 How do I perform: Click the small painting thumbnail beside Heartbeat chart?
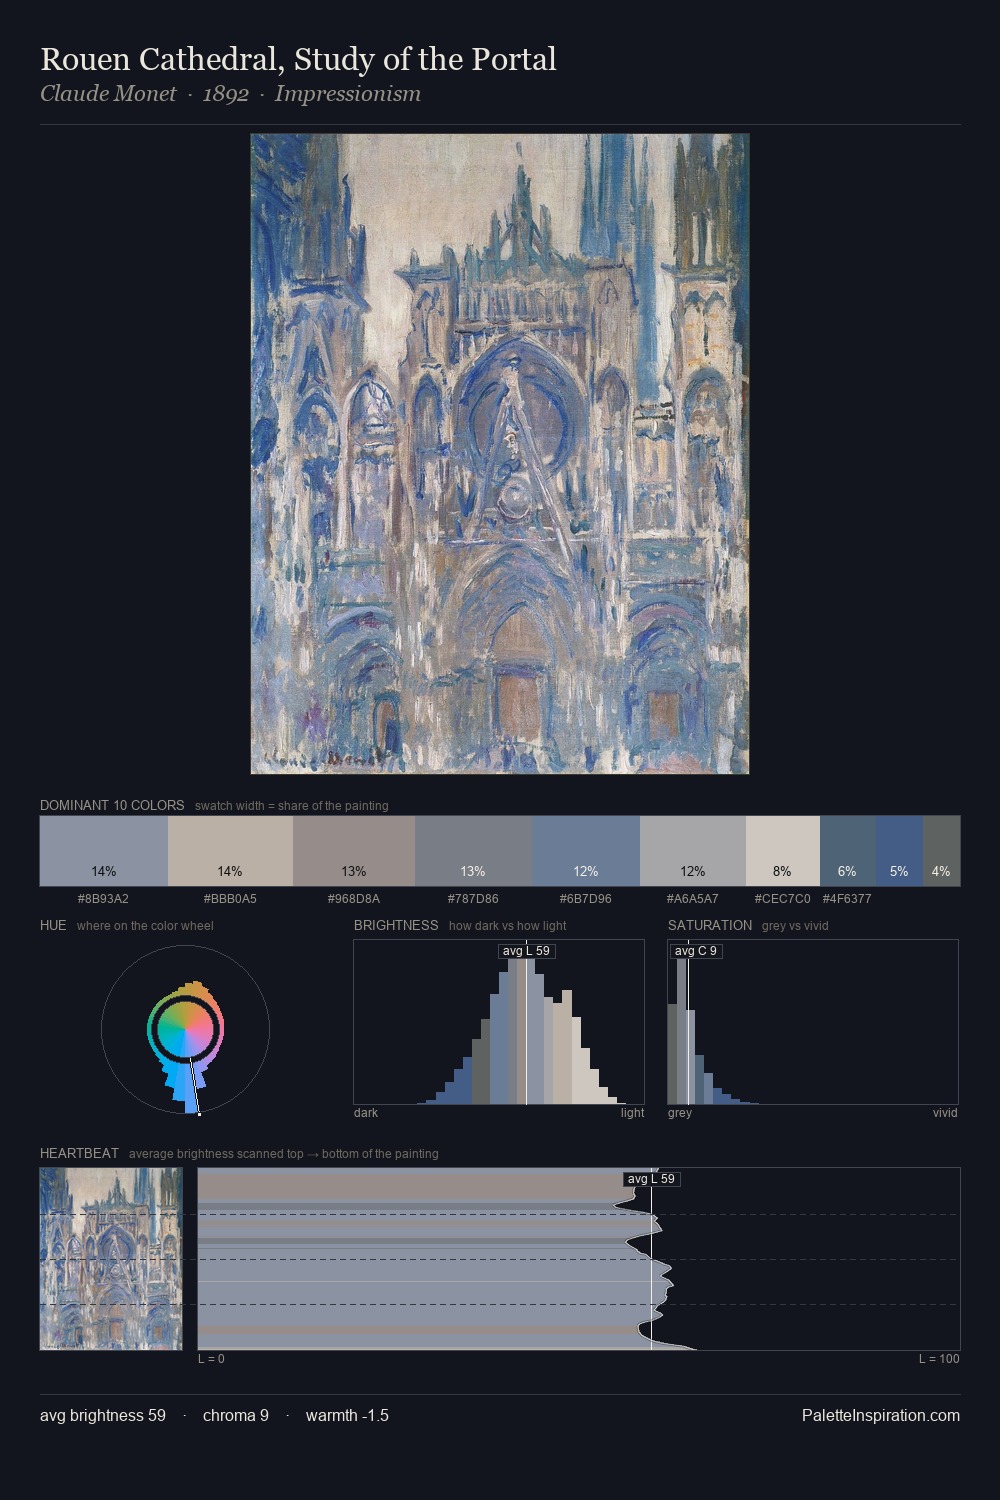(x=111, y=1259)
